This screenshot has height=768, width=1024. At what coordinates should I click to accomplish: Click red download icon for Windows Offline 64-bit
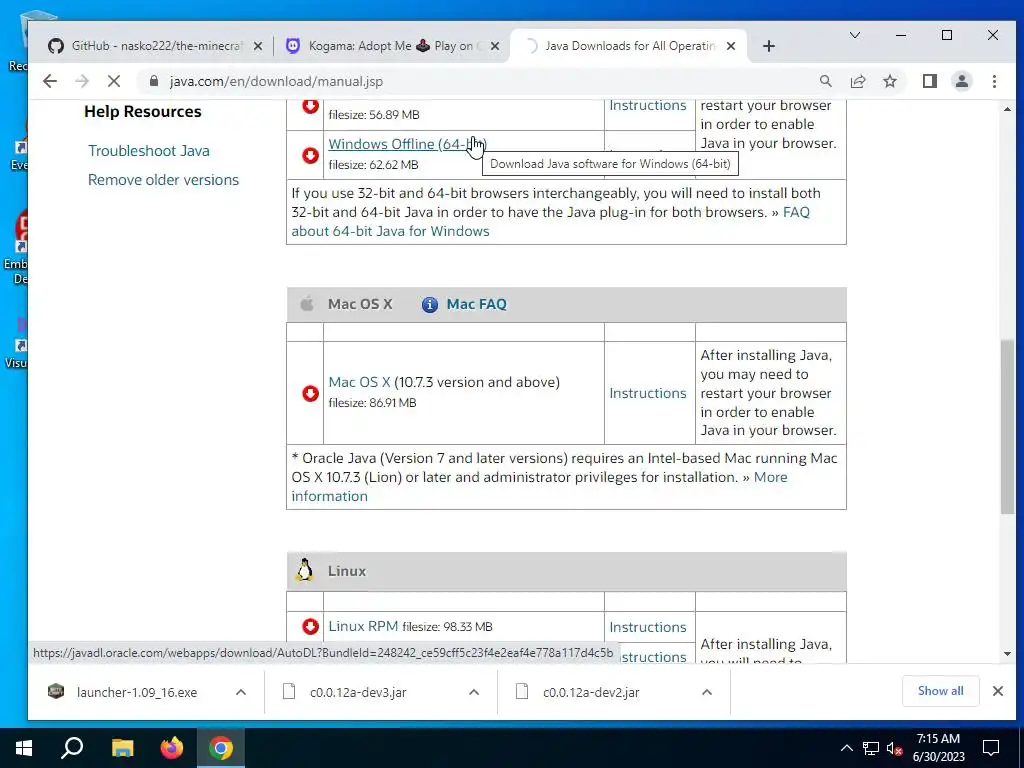pos(310,155)
